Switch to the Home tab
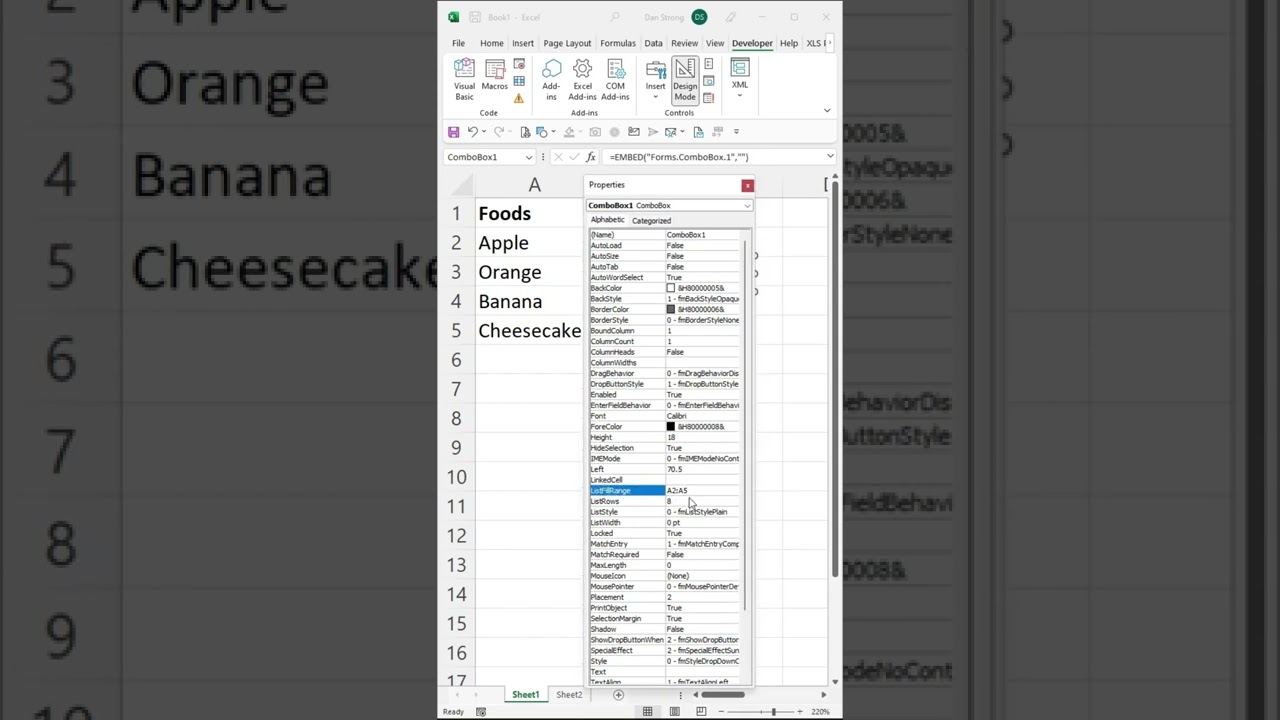The image size is (1280, 720). 491,43
